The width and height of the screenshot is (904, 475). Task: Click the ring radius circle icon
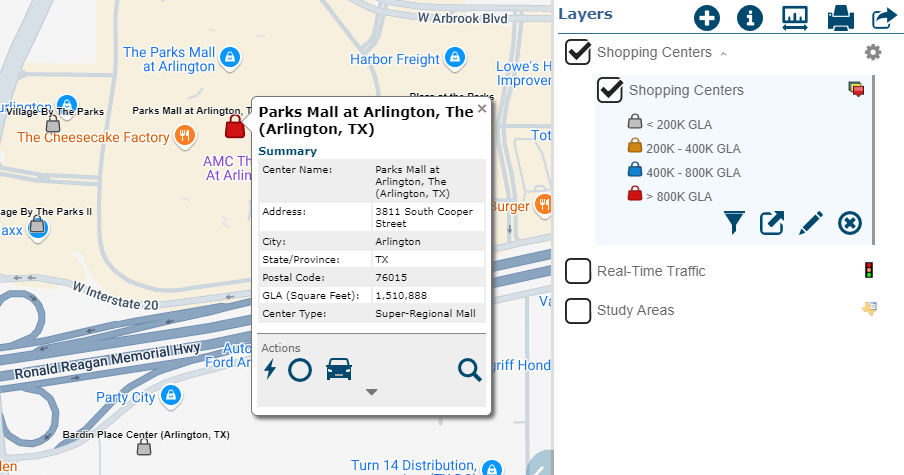300,369
